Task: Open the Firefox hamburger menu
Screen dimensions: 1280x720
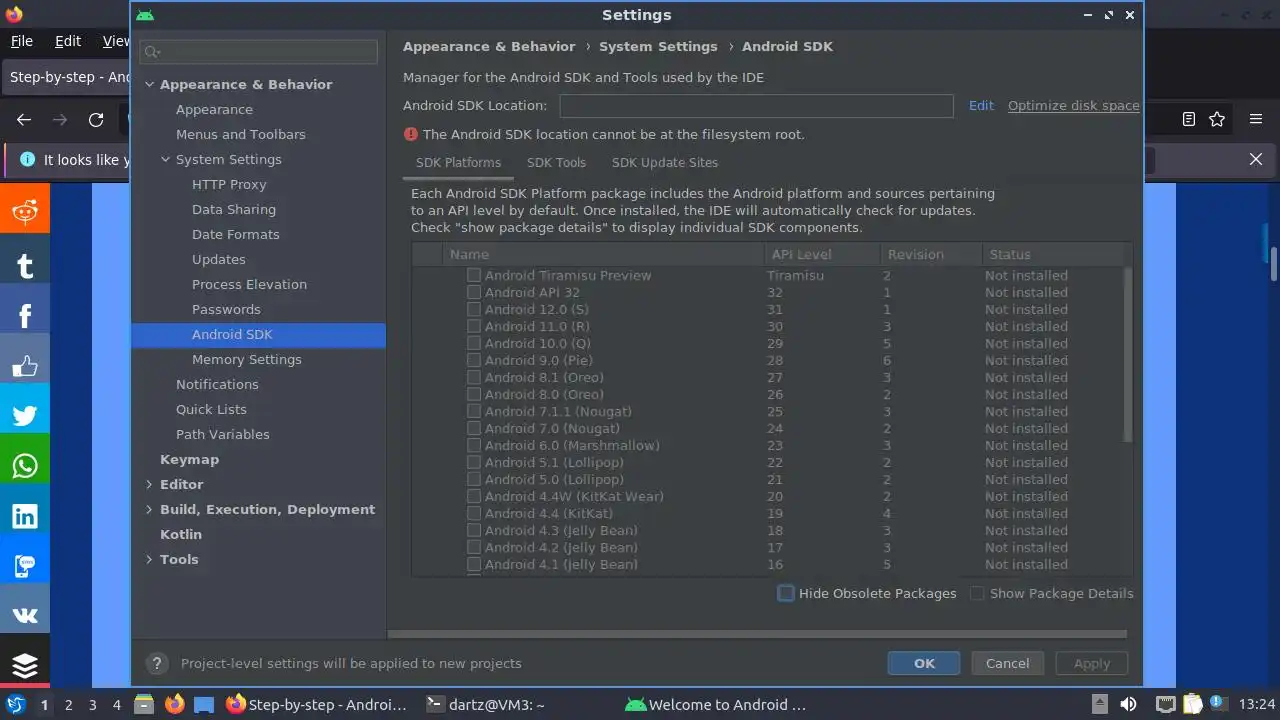Action: pyautogui.click(x=1256, y=119)
